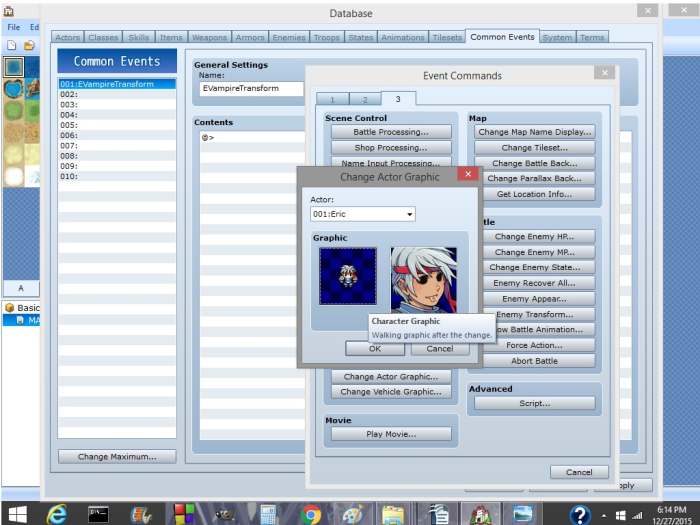Click the tray flag icon beside the signal bars
This screenshot has height=525, width=700.
click(x=621, y=516)
